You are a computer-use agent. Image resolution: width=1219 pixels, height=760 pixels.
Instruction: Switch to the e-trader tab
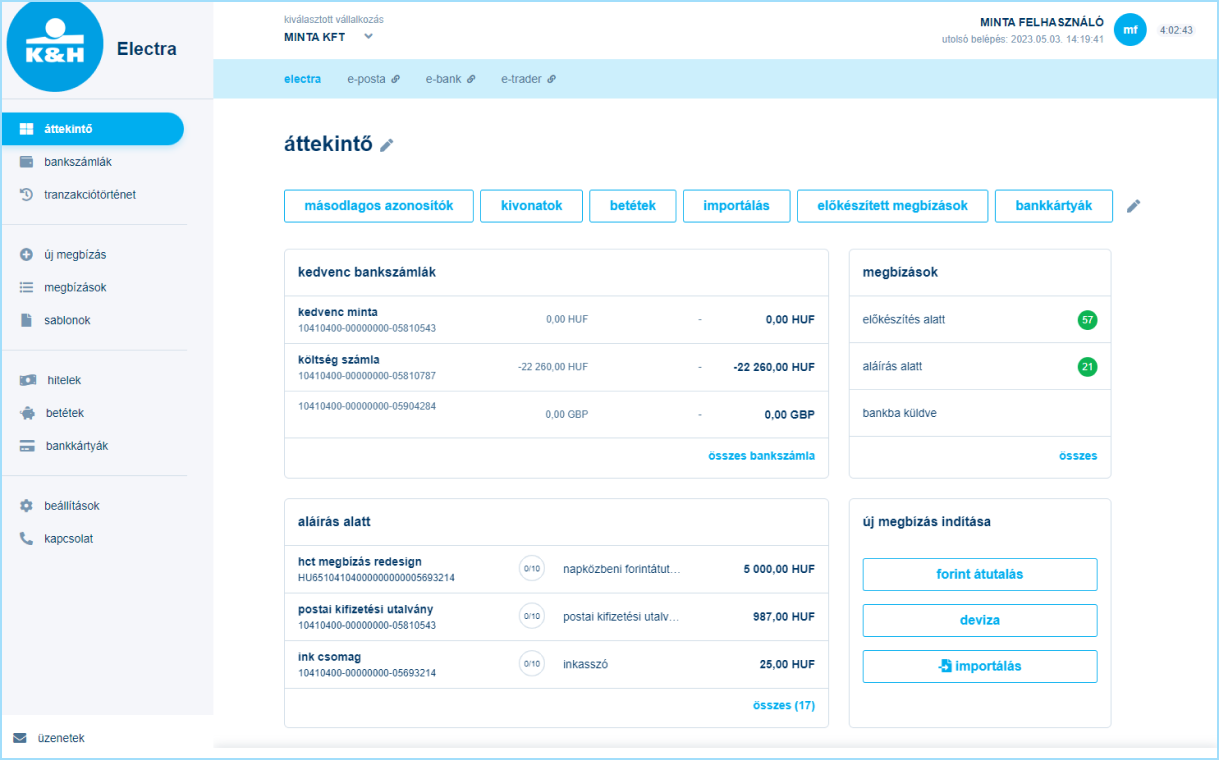pyautogui.click(x=527, y=79)
